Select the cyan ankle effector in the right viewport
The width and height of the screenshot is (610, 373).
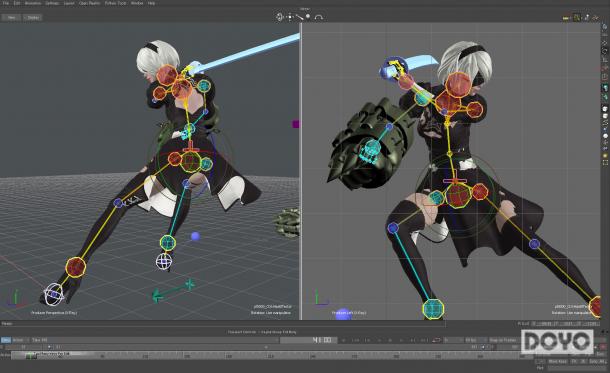(433, 309)
